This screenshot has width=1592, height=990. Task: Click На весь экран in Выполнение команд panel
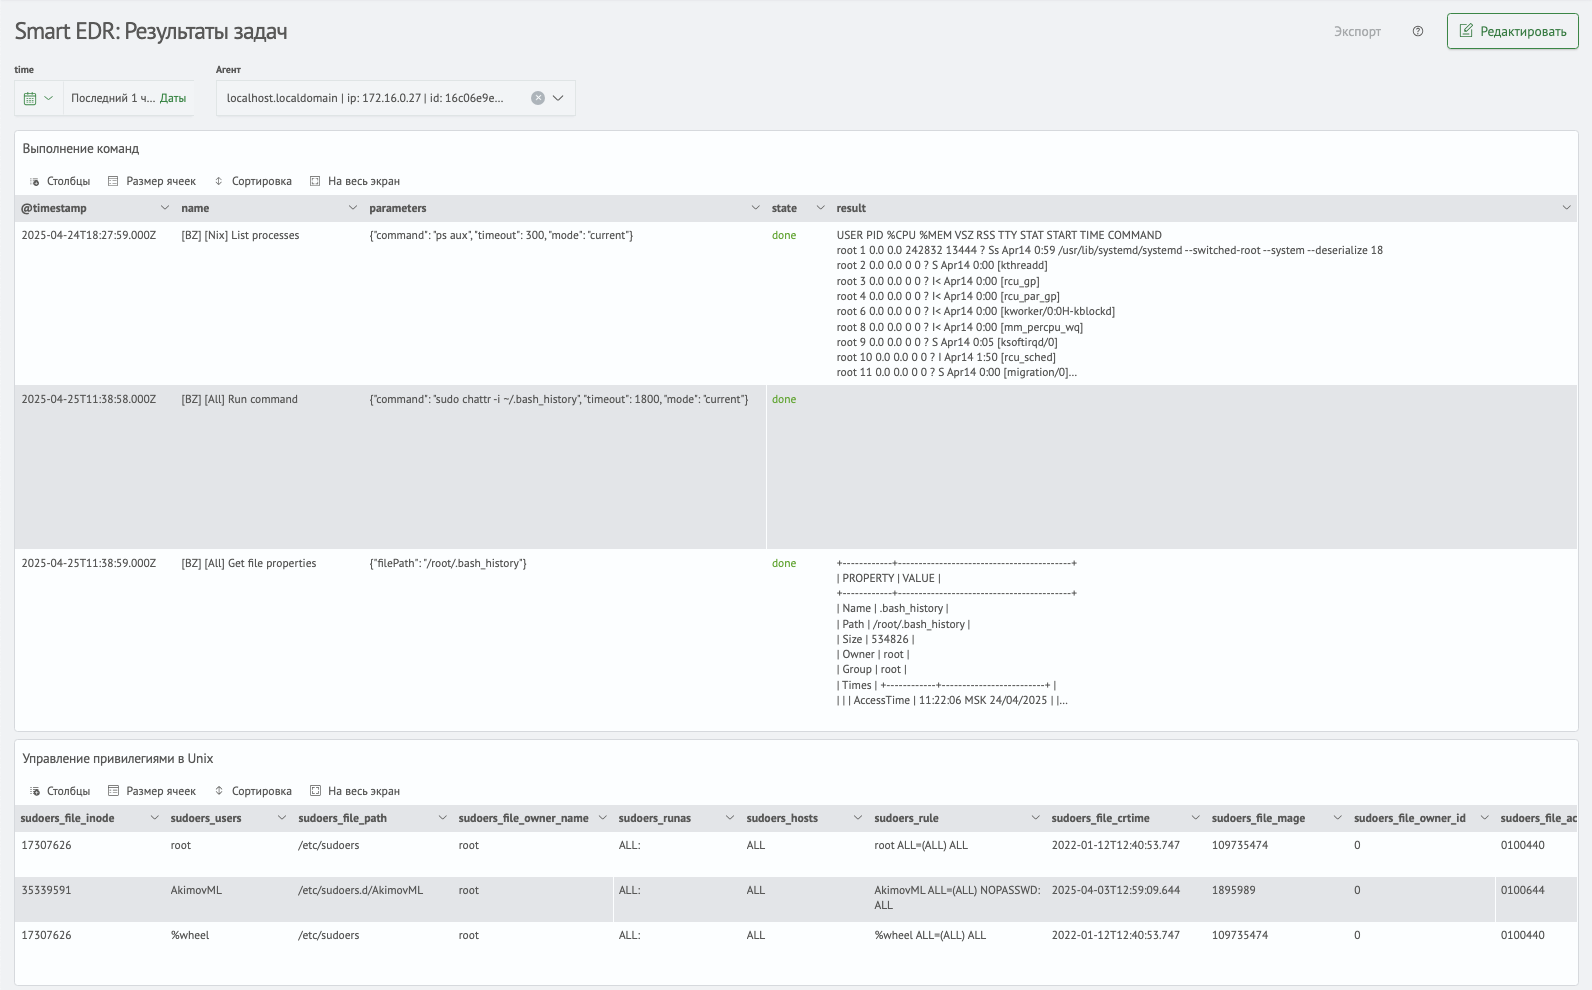coord(355,181)
